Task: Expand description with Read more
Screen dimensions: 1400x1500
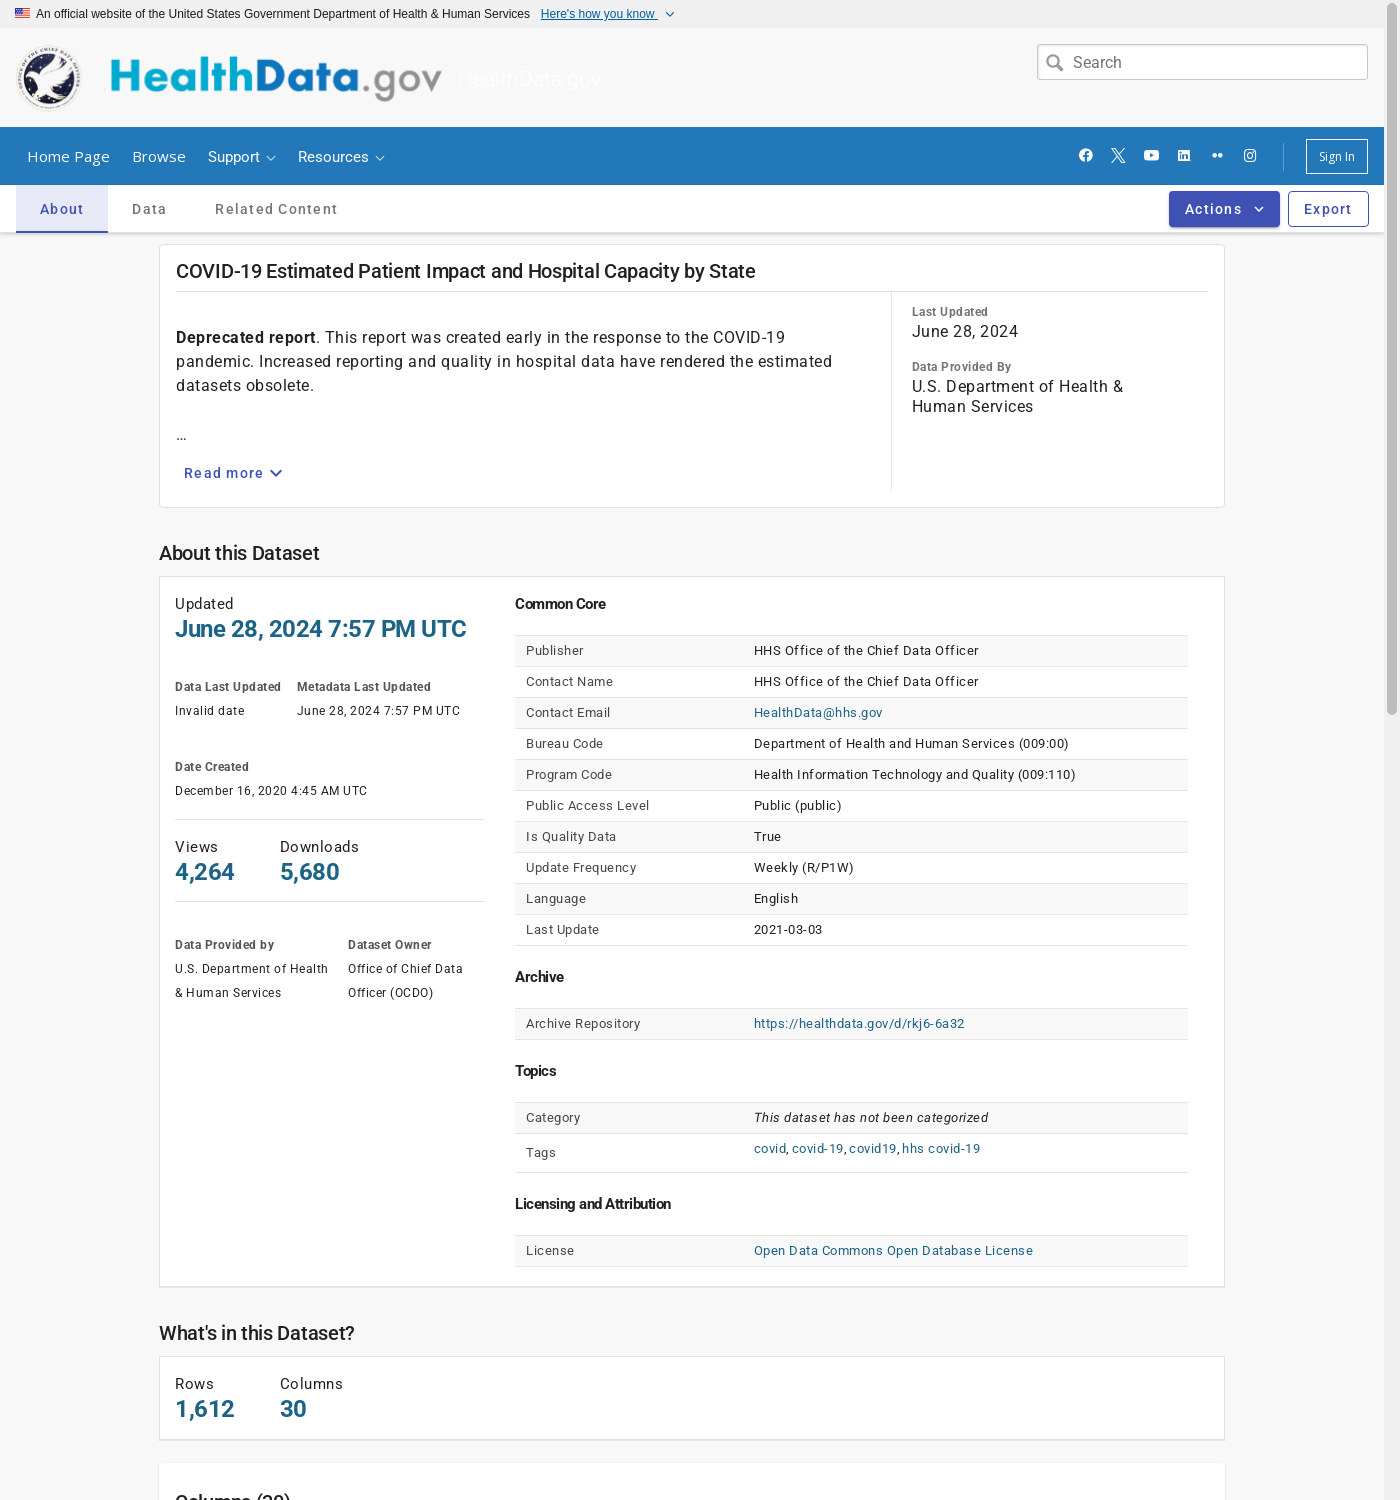Action: point(233,473)
